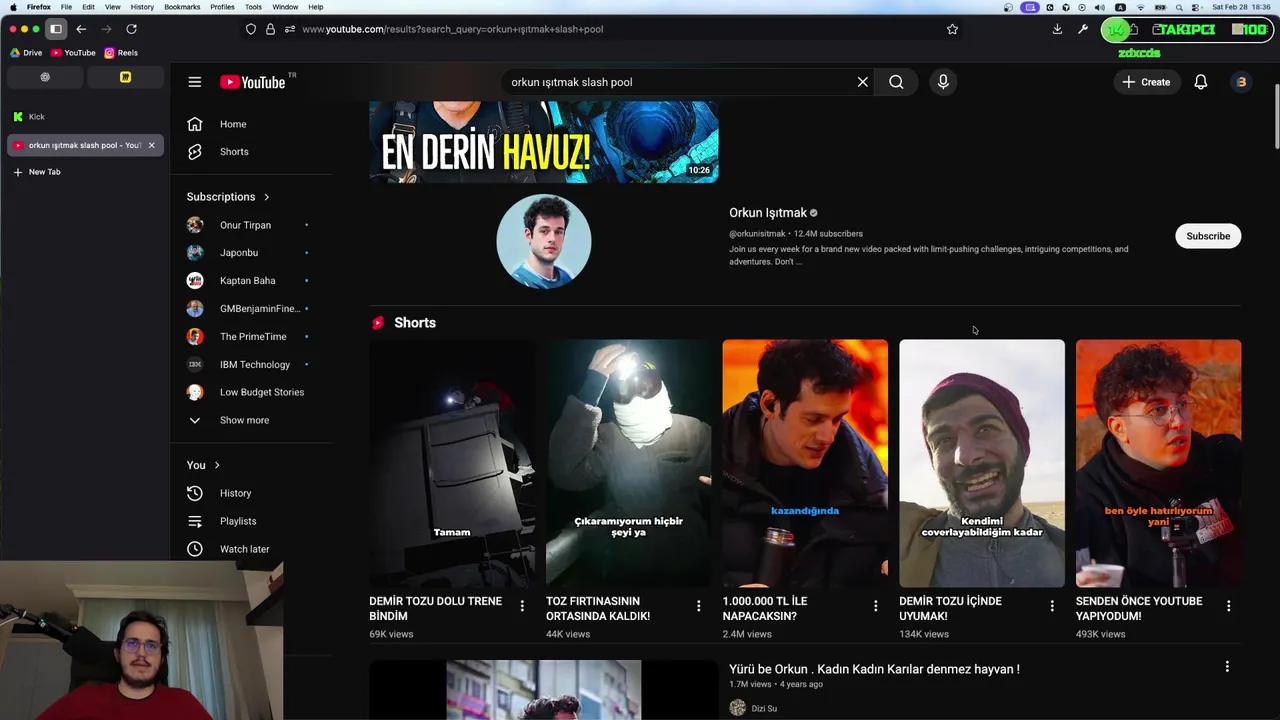Open the Yürü be Orkun video title

click(874, 669)
